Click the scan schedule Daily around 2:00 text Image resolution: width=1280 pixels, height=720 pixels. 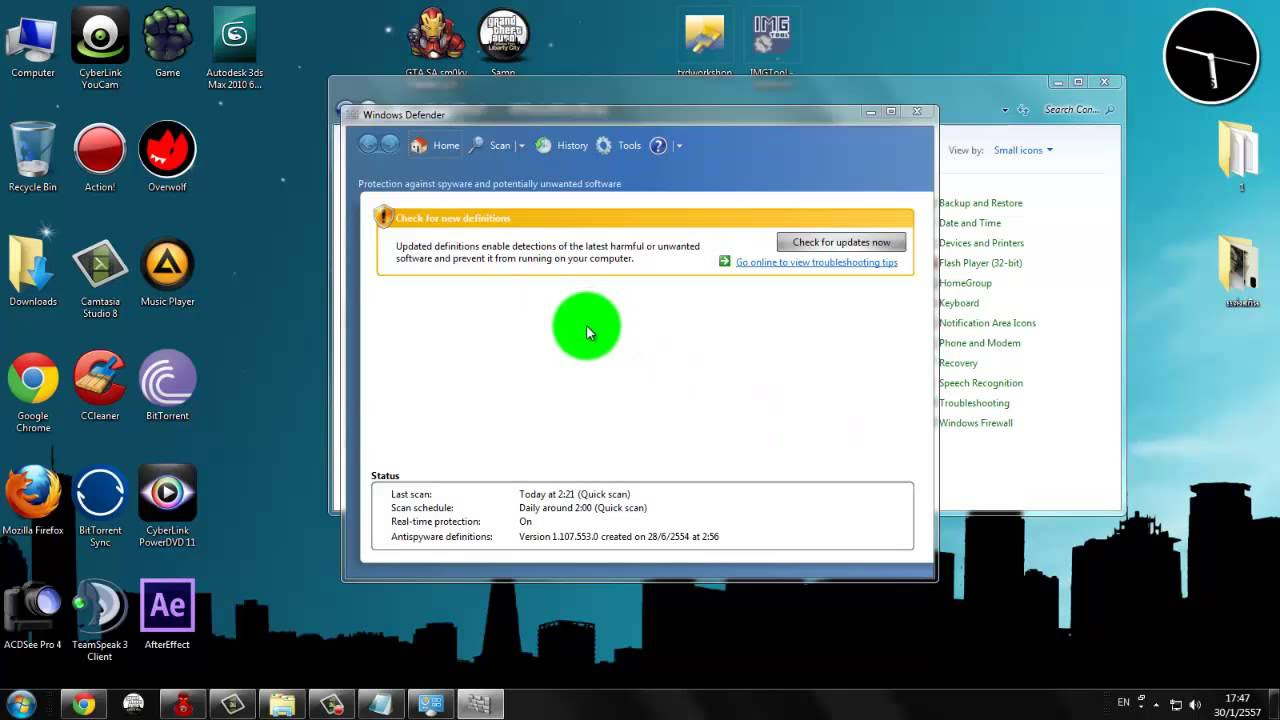click(x=583, y=508)
